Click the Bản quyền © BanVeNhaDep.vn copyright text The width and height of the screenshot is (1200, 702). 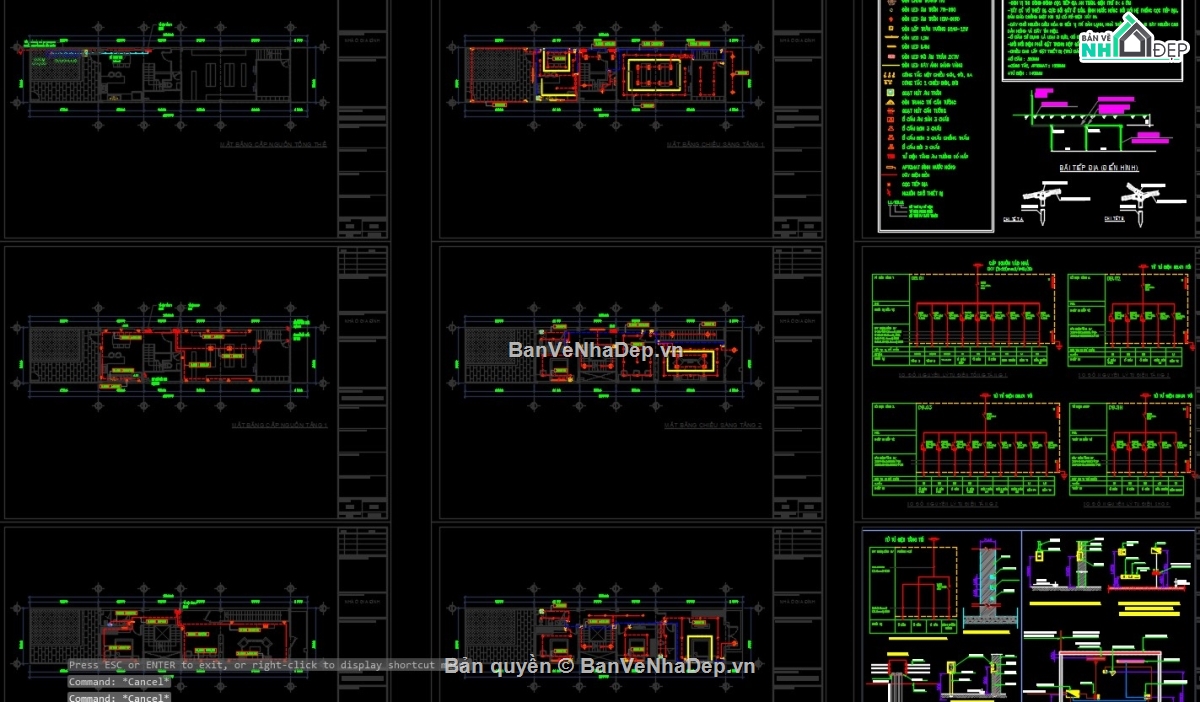pos(599,666)
